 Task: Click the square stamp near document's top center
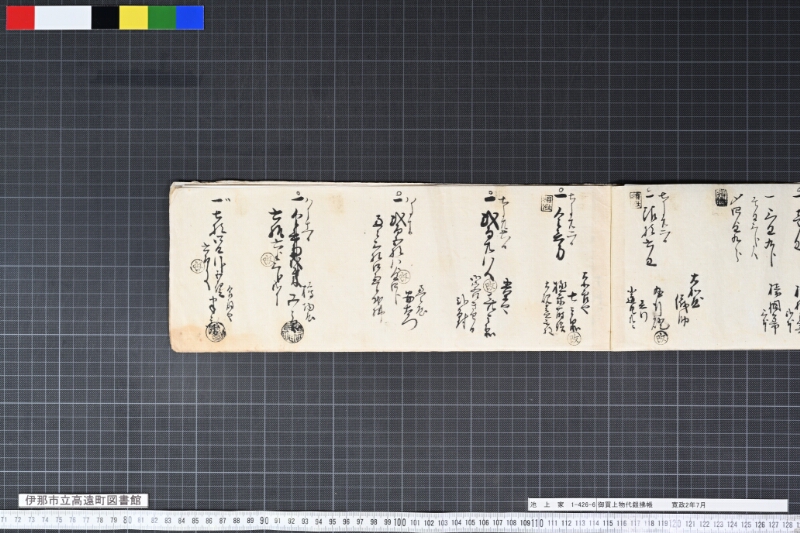coord(547,204)
